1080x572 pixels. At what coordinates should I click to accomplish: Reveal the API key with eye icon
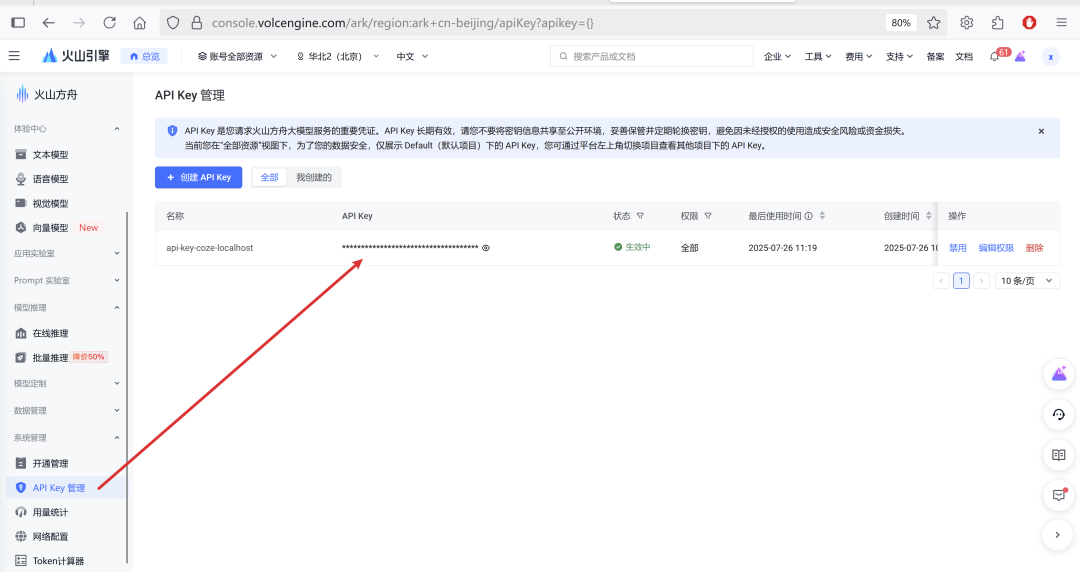pos(486,248)
